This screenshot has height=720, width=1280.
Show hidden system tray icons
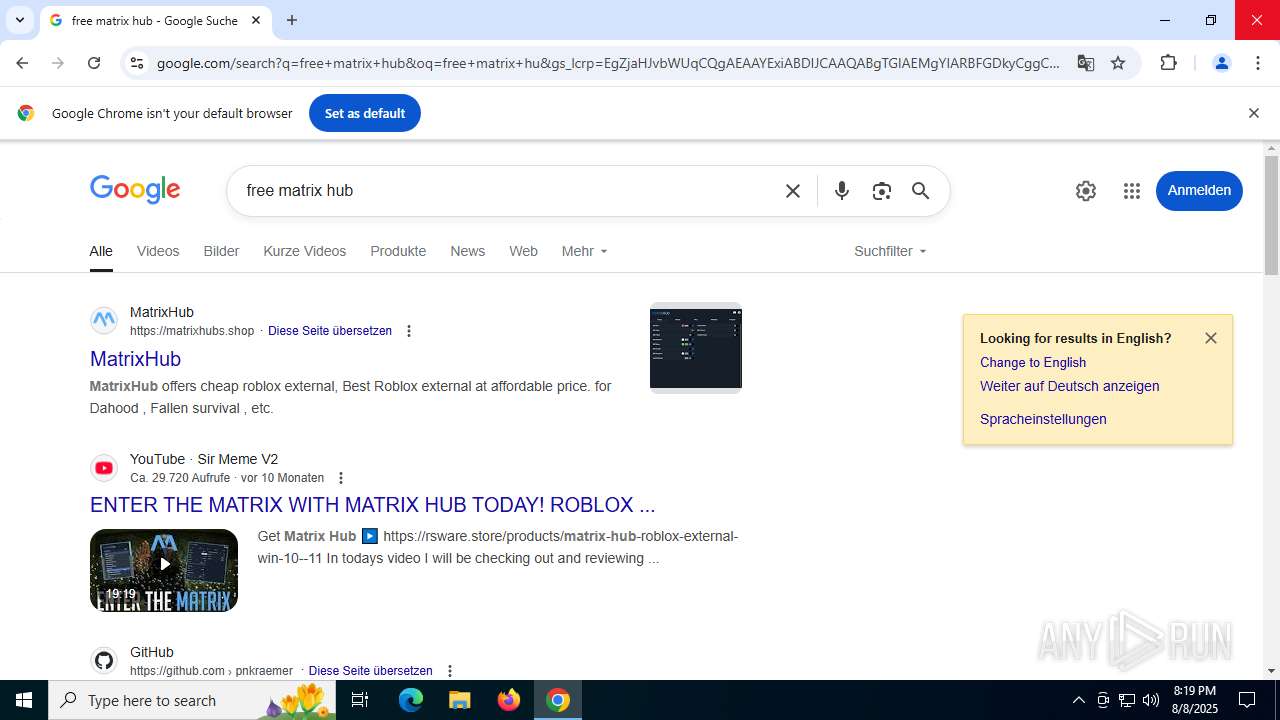point(1078,700)
